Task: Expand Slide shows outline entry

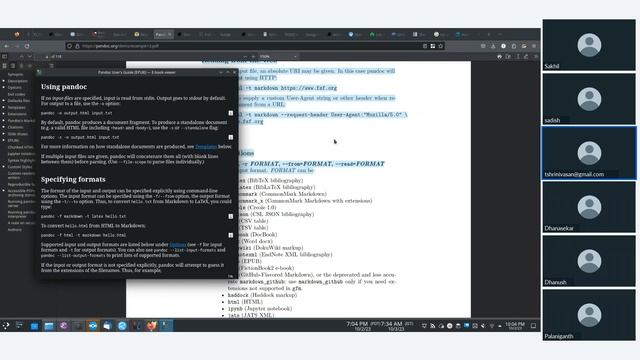Action: click(4, 133)
